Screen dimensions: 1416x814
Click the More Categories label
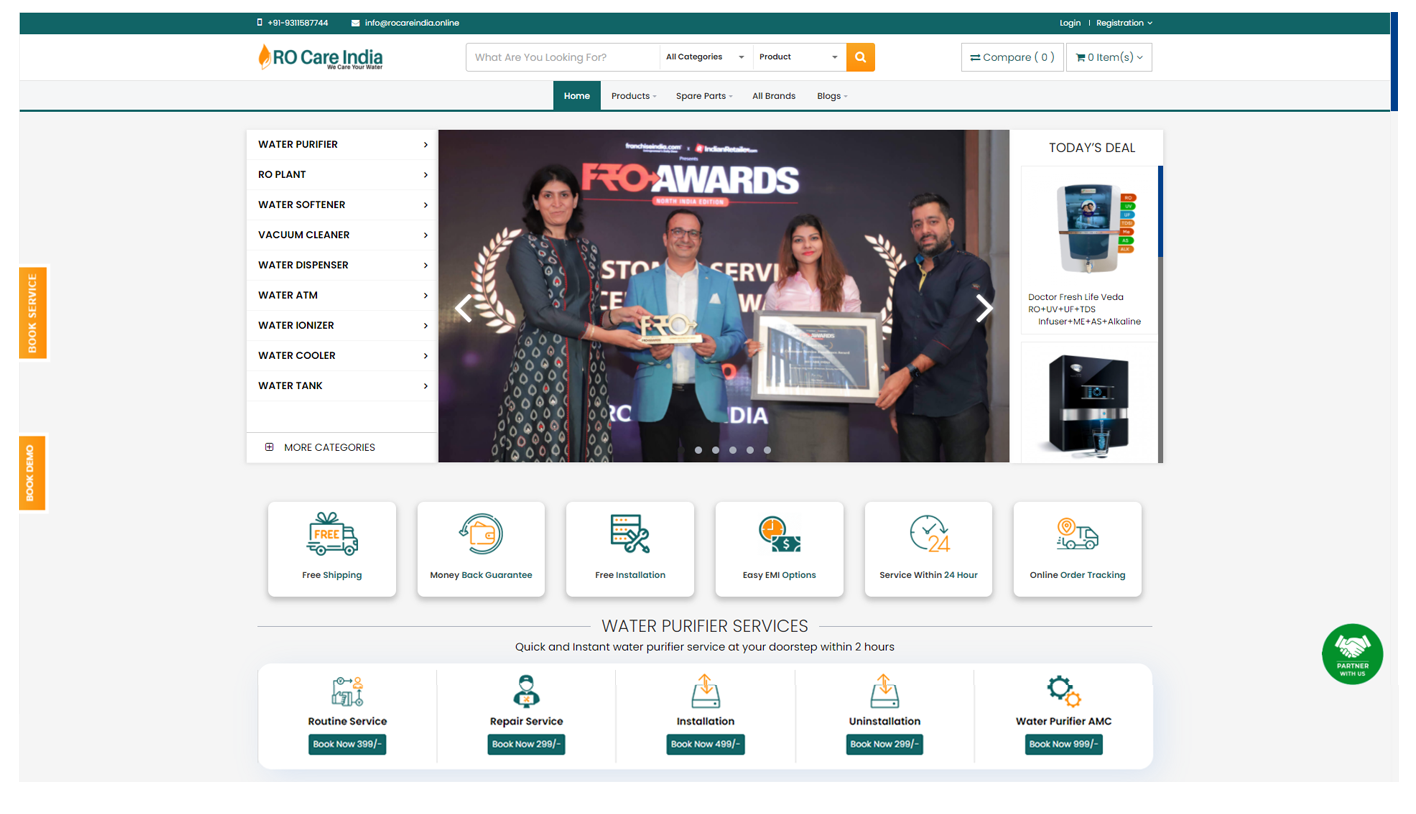point(329,447)
